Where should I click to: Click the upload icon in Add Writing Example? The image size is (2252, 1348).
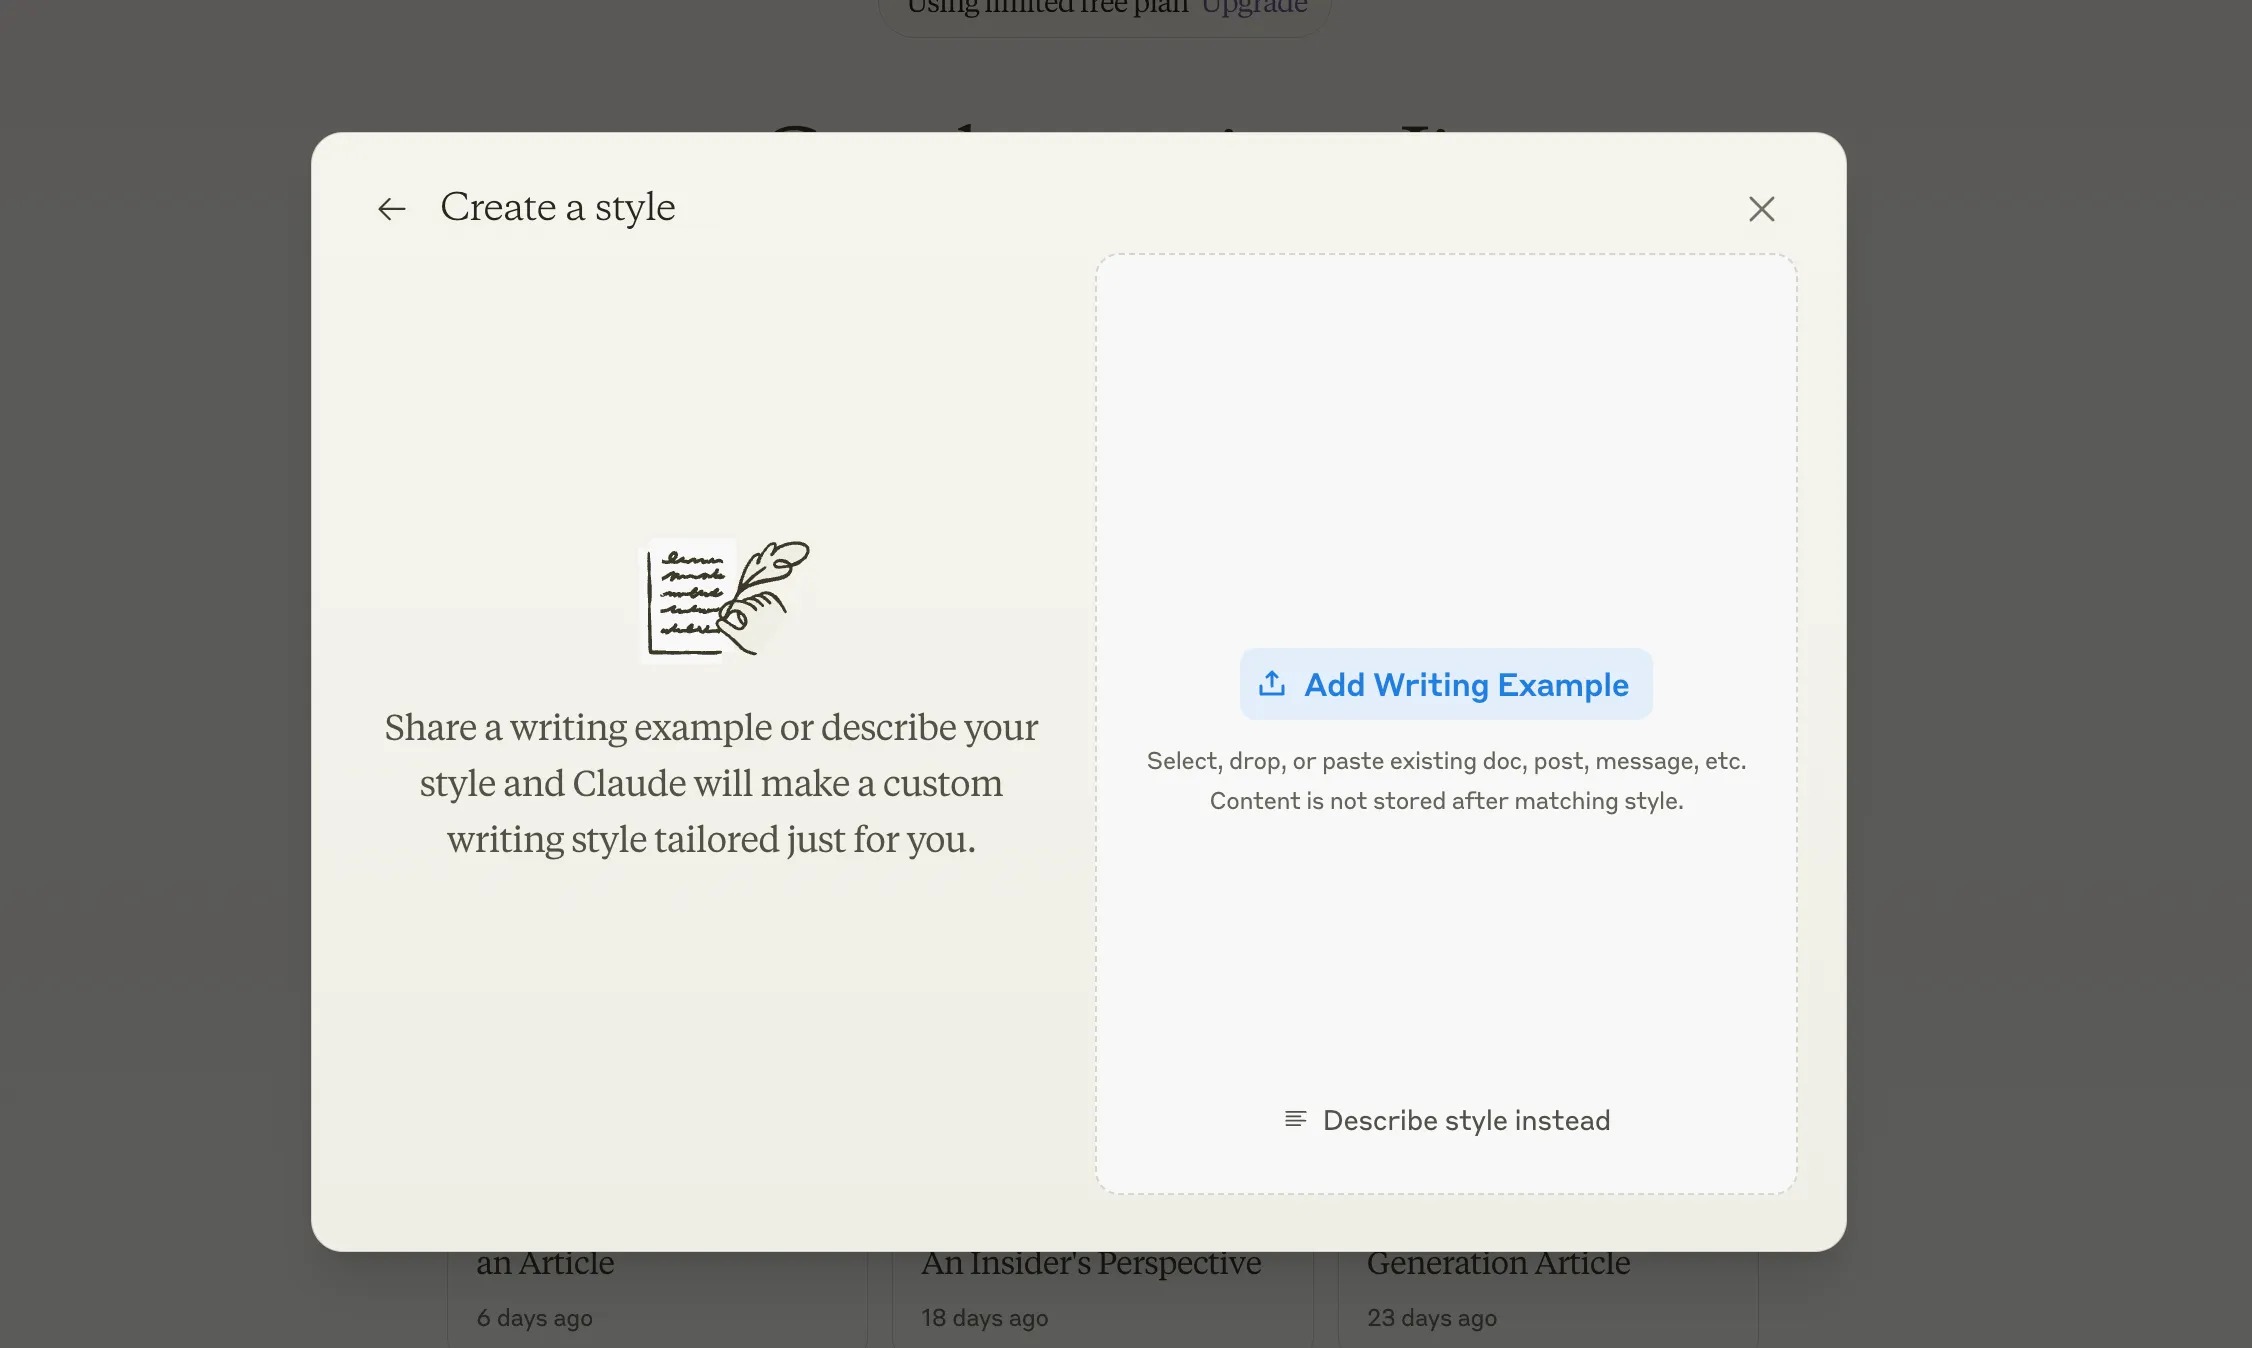click(1272, 684)
